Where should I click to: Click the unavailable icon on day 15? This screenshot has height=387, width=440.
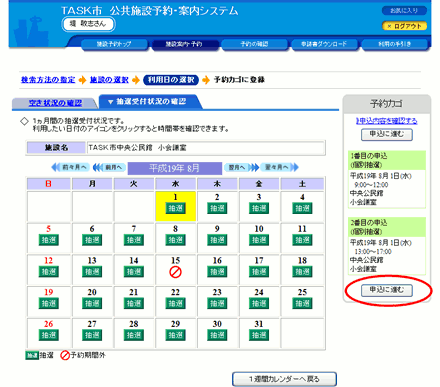(x=175, y=272)
